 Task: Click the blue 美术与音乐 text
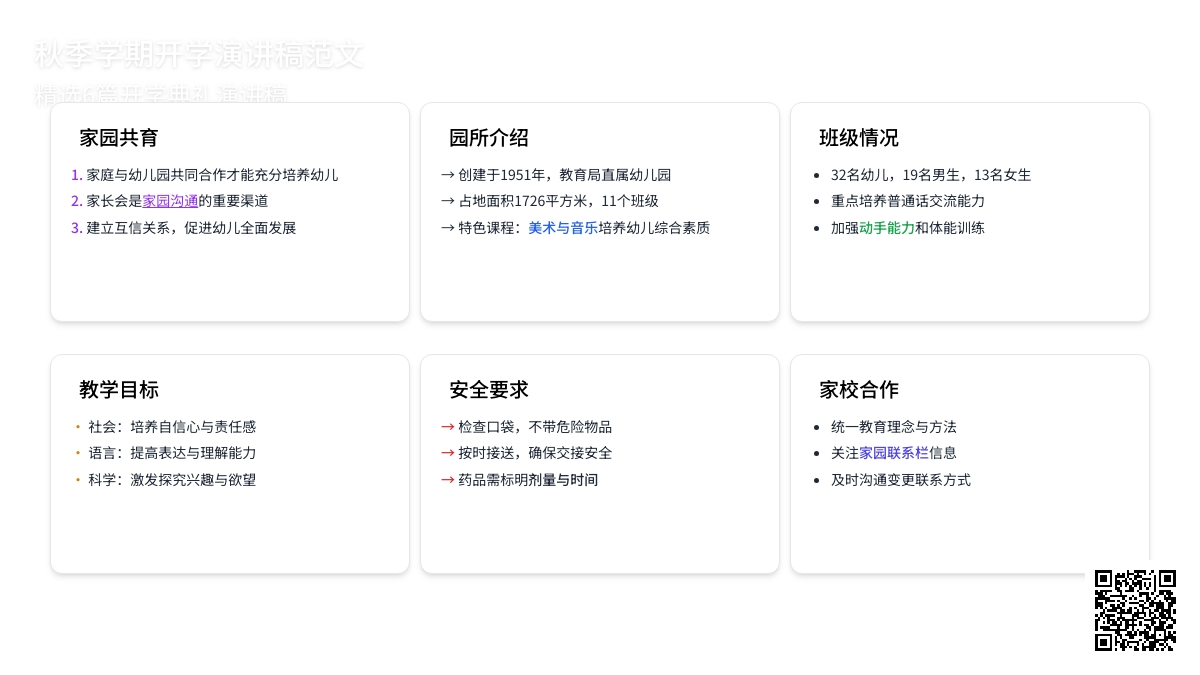pyautogui.click(x=563, y=228)
